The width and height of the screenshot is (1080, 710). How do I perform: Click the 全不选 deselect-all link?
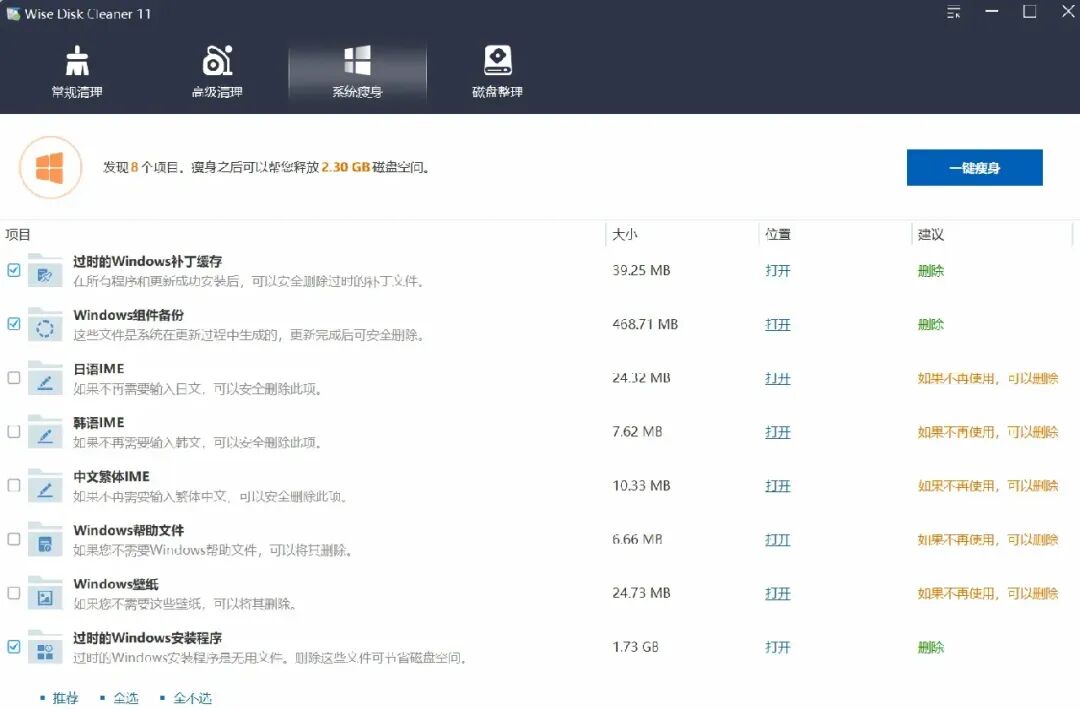193,698
